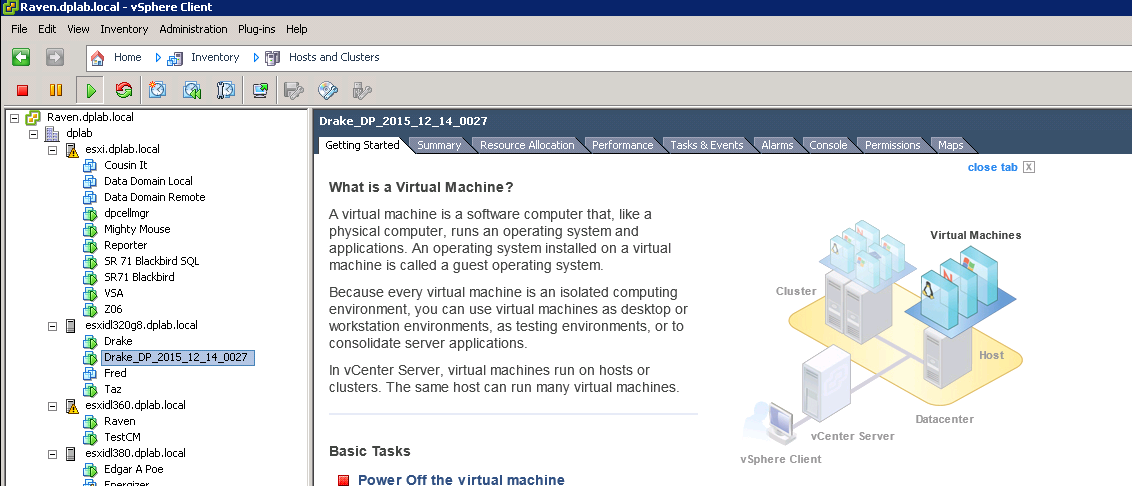Collapse the dplab datacenter node
The height and width of the screenshot is (486, 1132).
[x=33, y=134]
